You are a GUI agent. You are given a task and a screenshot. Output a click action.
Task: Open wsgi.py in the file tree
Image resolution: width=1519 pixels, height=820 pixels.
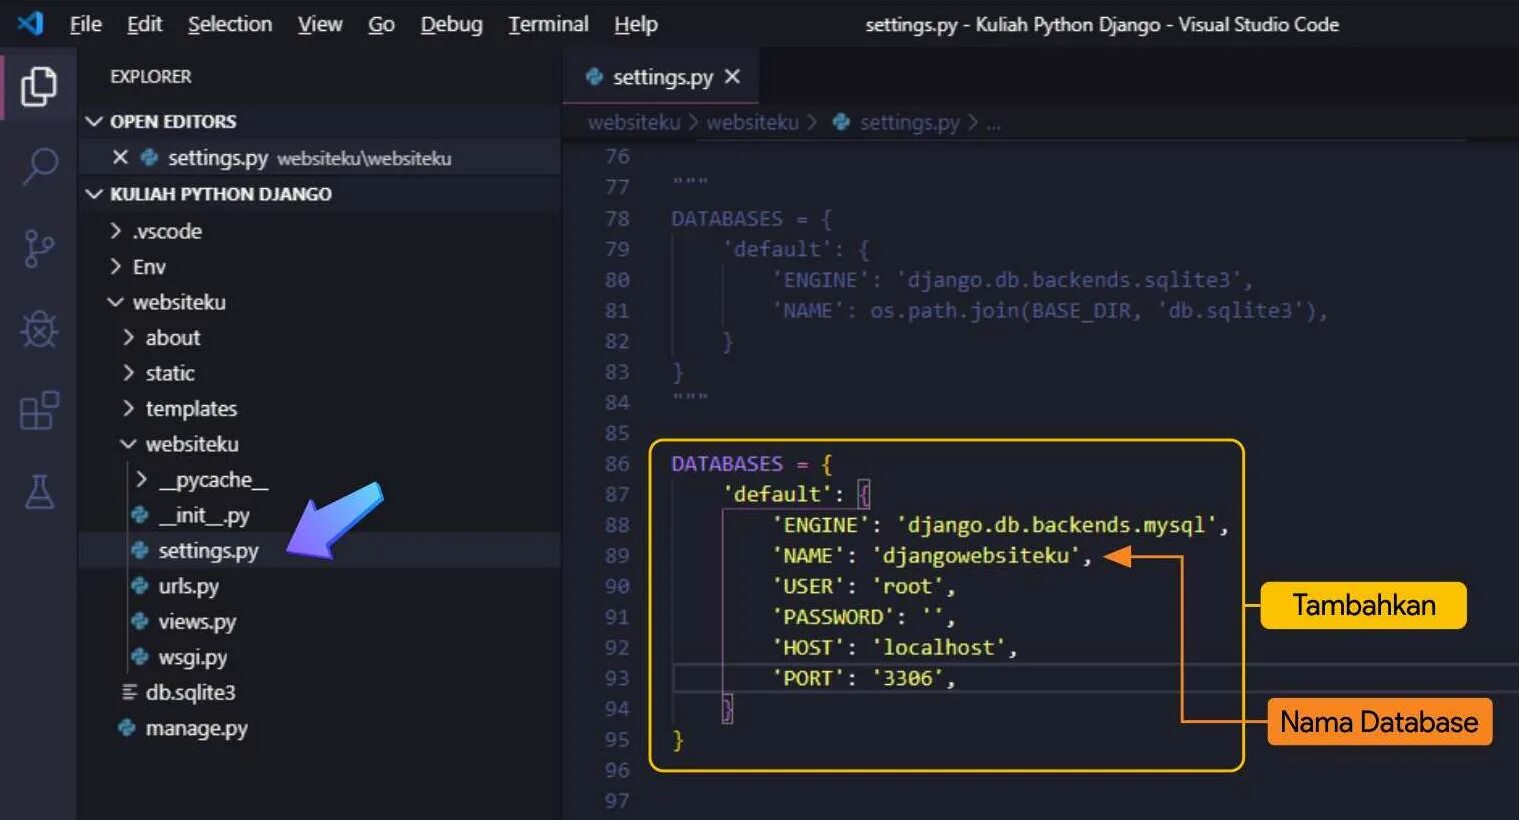point(192,657)
